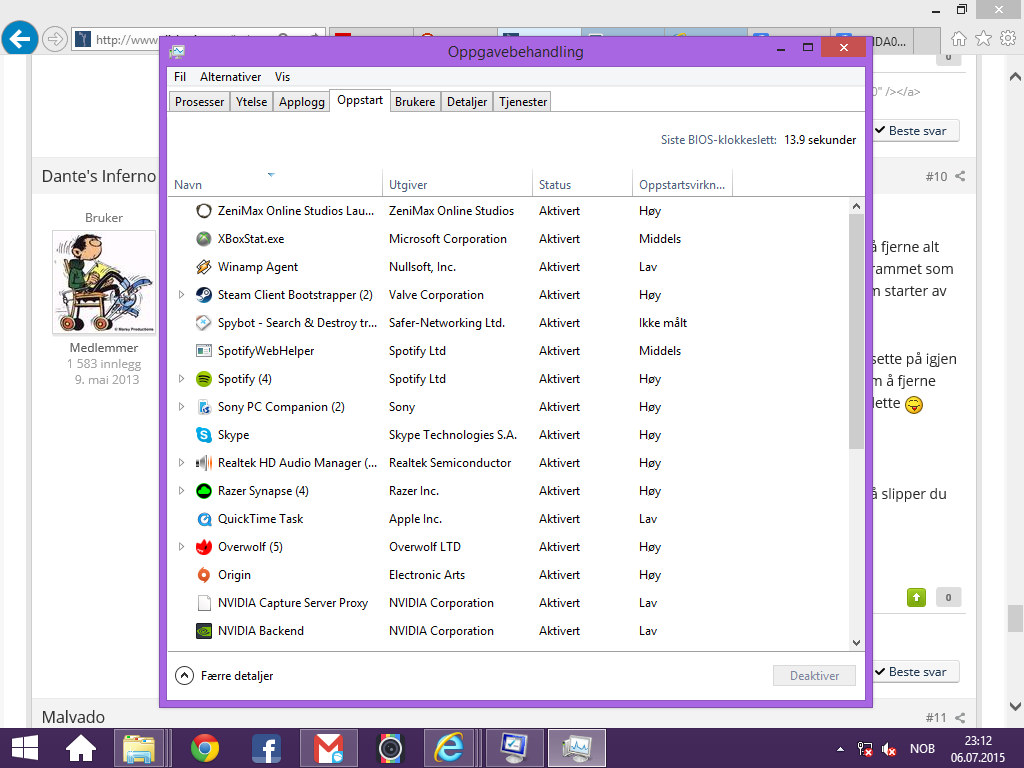Click the #10 post number link
1024x768 pixels.
(936, 176)
